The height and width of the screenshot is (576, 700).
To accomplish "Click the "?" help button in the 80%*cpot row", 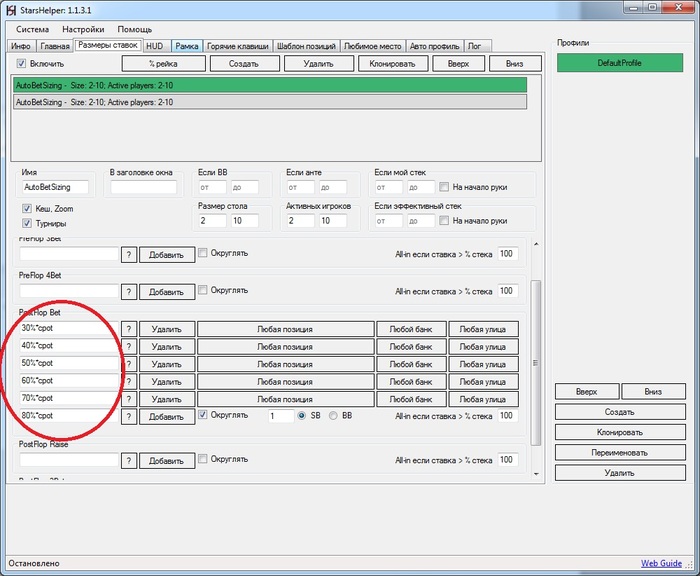I will [128, 416].
